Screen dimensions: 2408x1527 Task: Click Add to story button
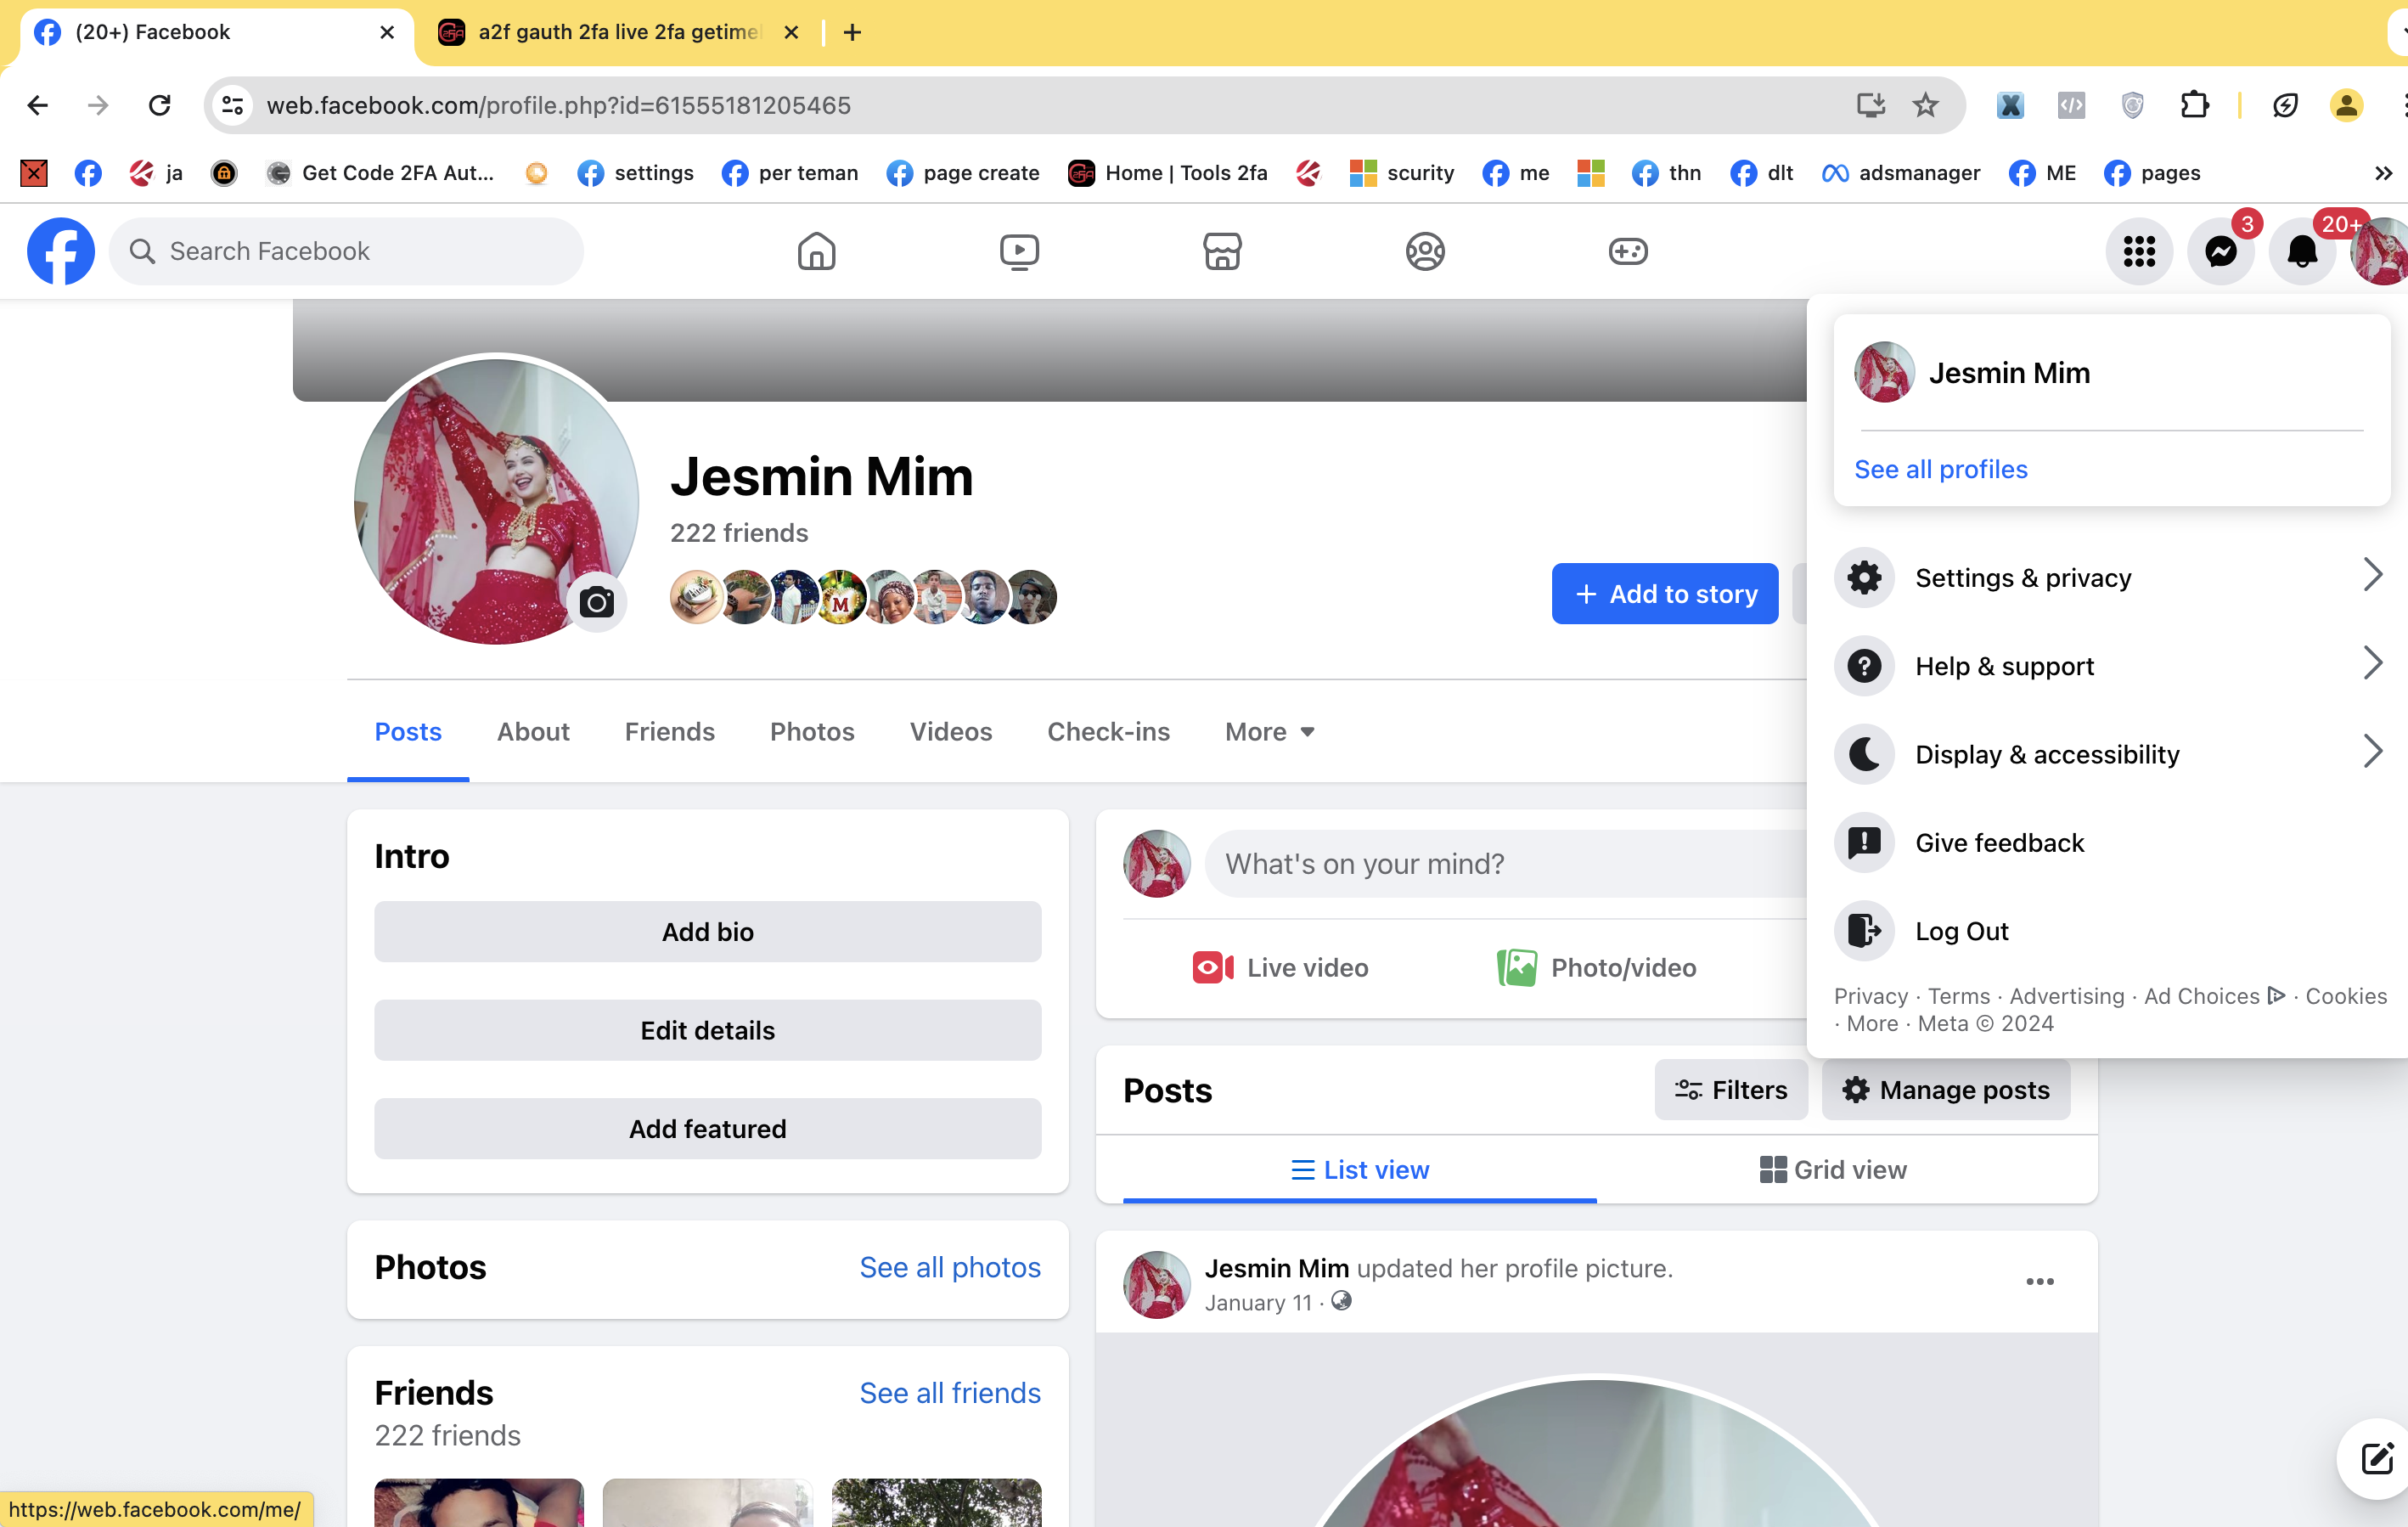click(x=1665, y=593)
